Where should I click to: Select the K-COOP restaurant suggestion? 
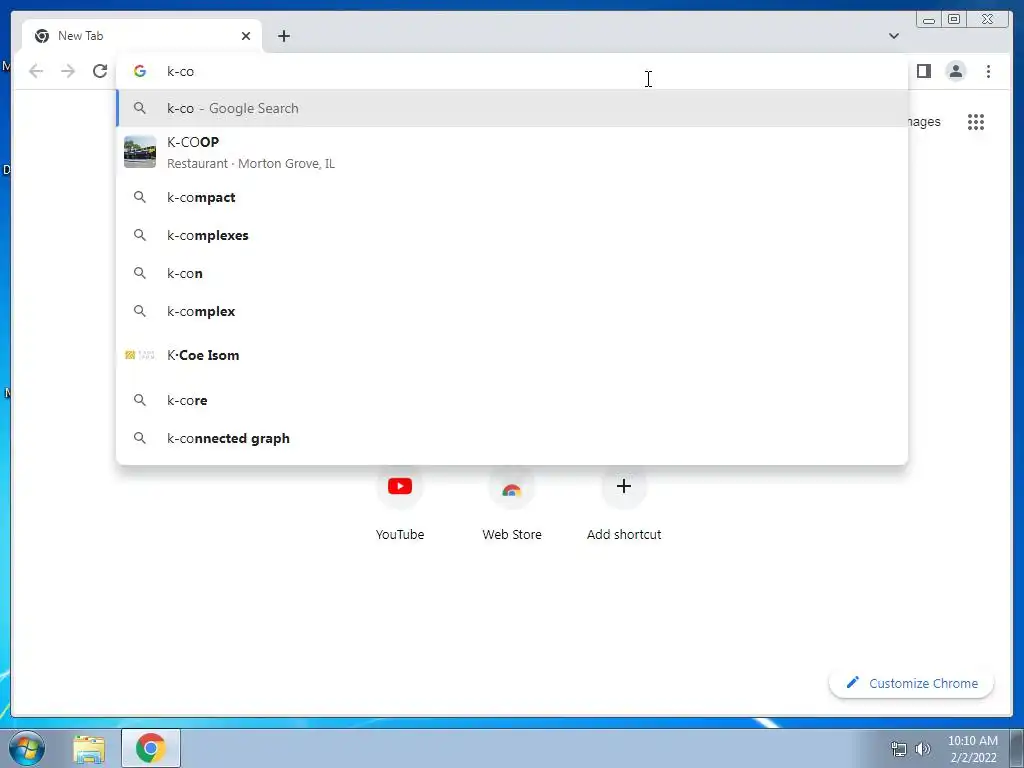(x=512, y=152)
